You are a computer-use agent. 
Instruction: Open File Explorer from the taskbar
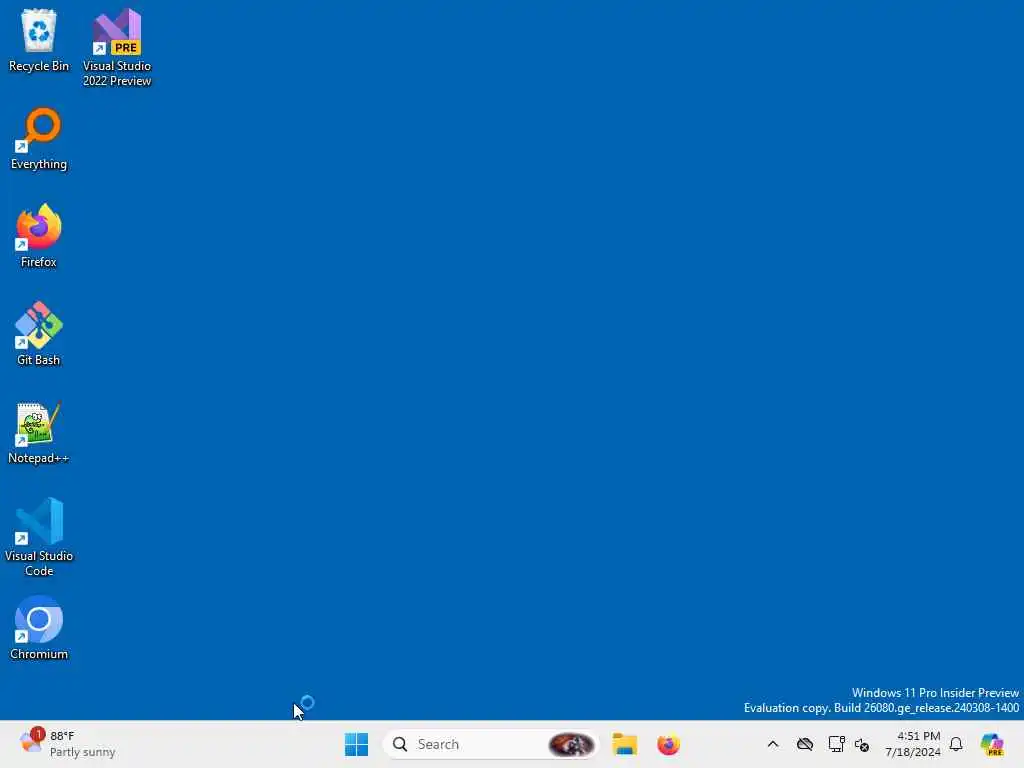pos(625,744)
